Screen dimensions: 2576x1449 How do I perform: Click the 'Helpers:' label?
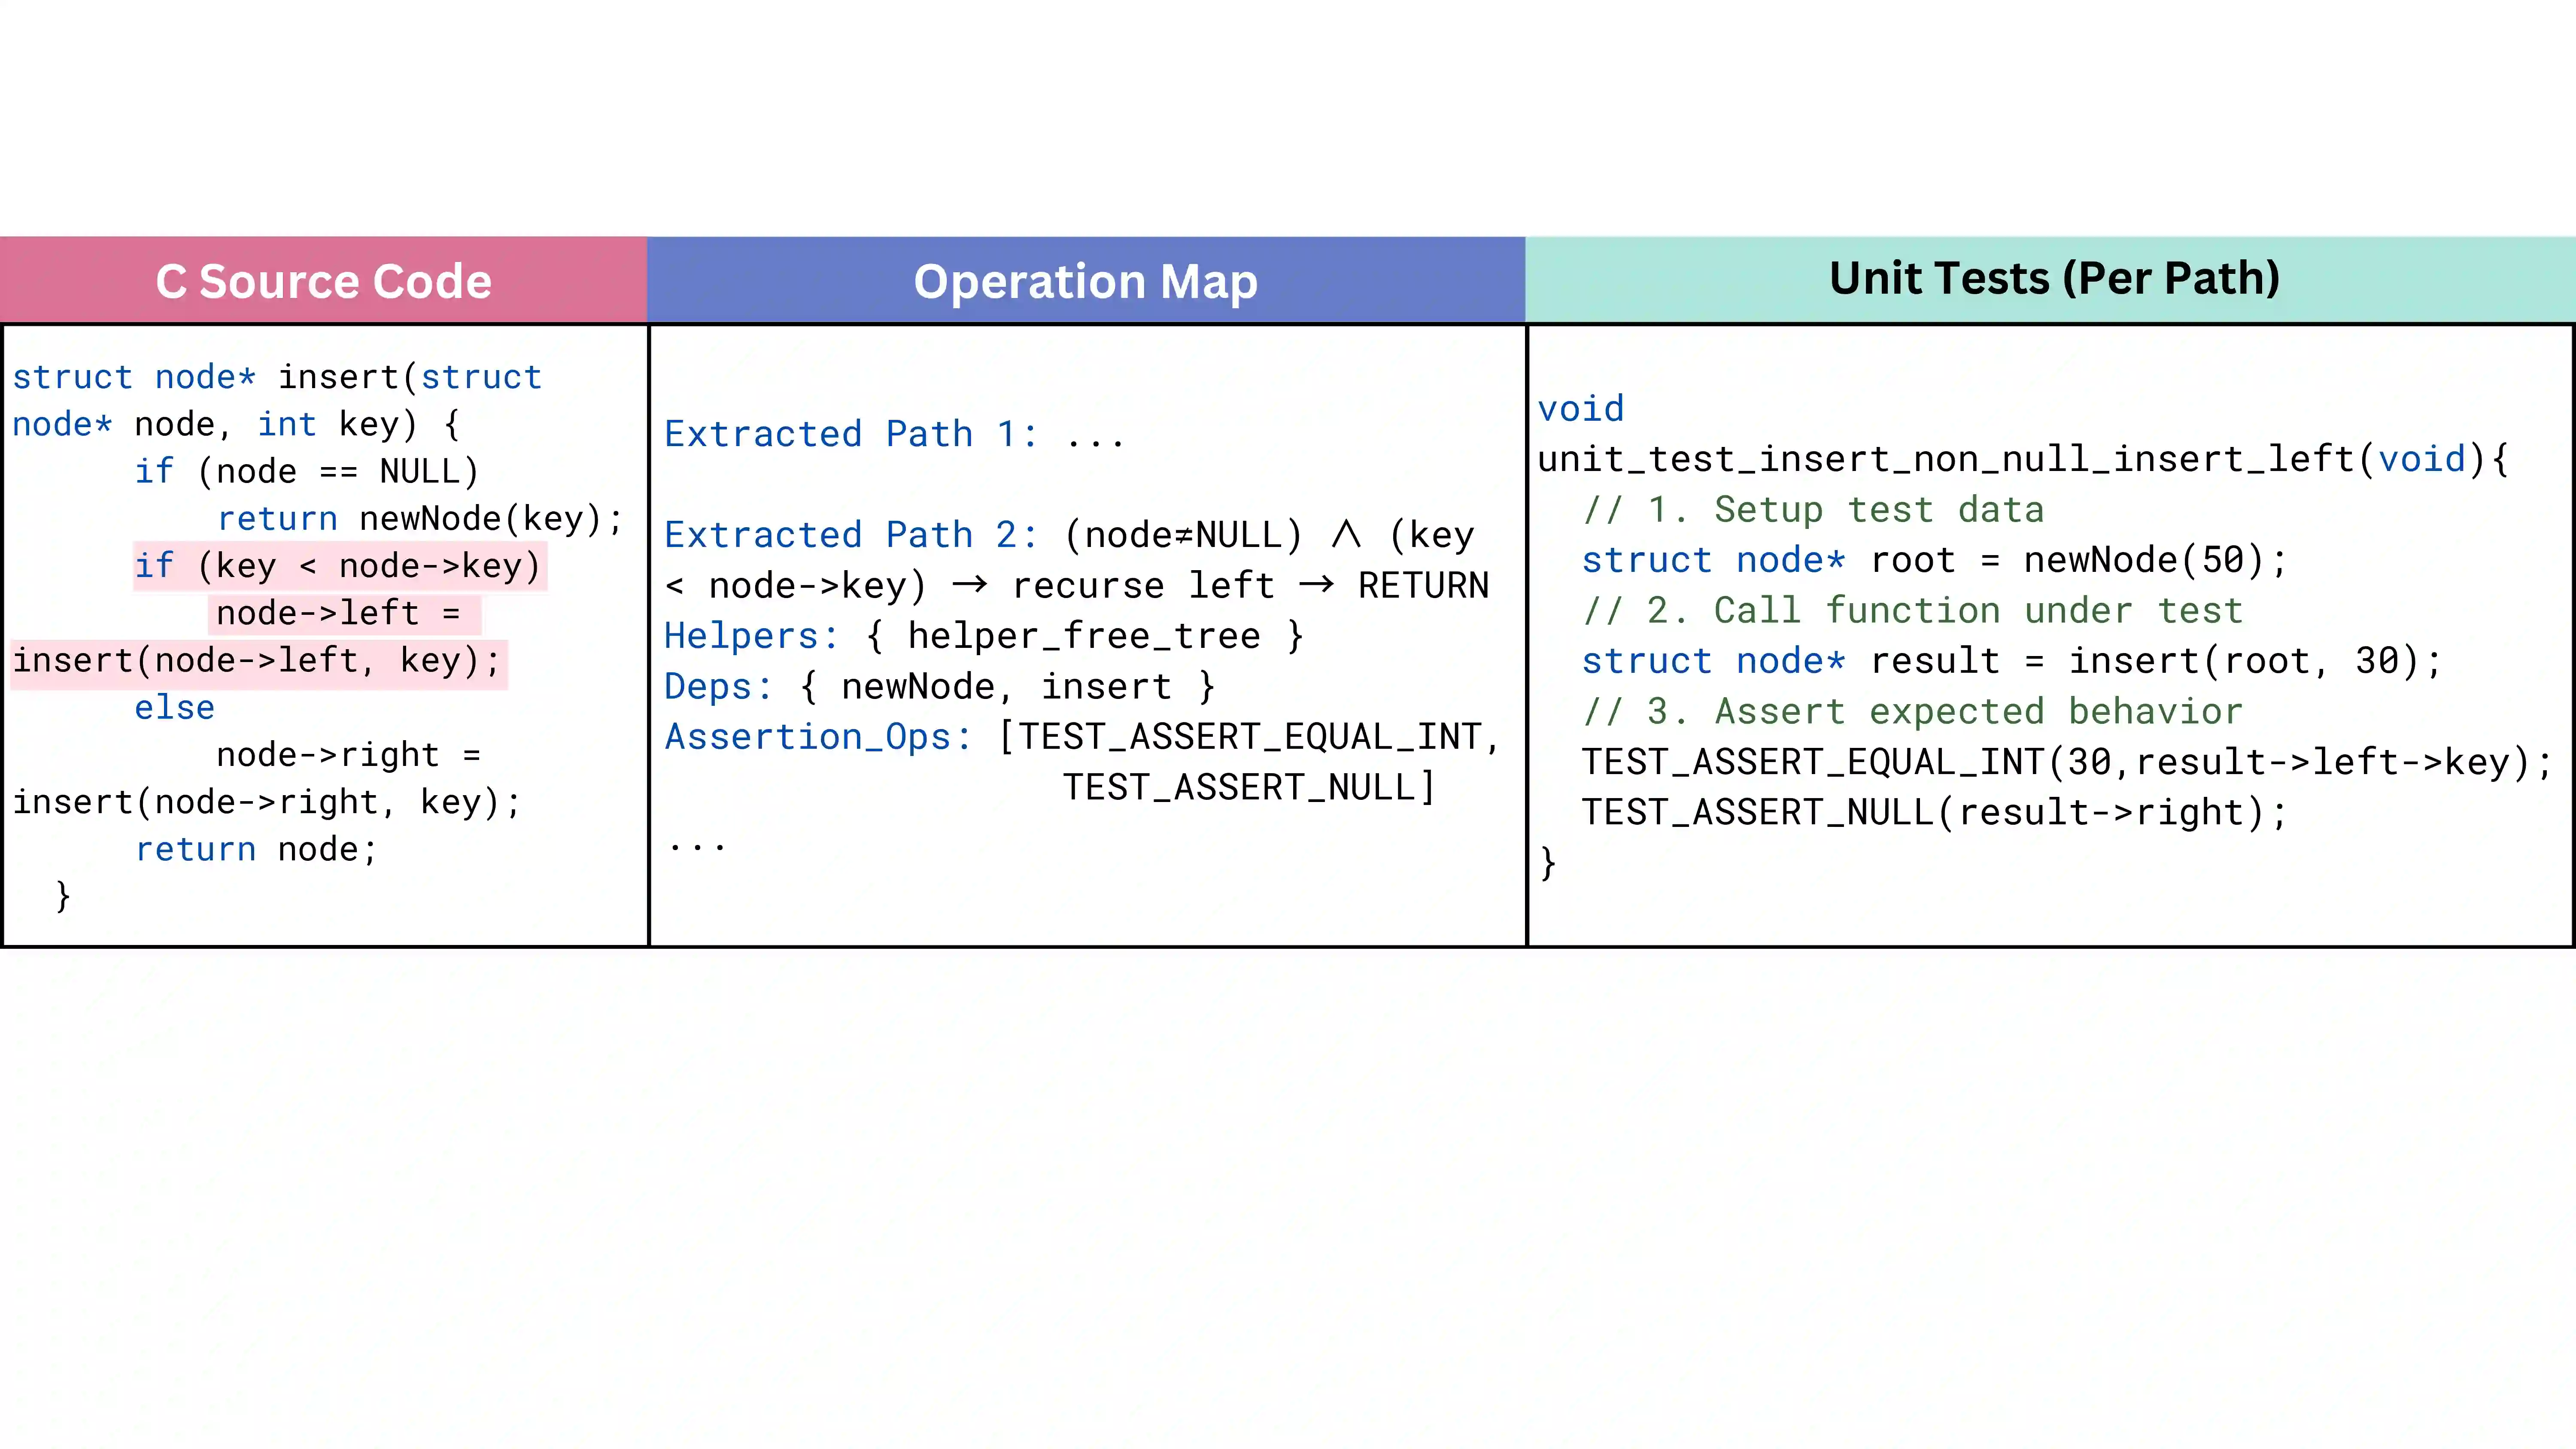751,636
